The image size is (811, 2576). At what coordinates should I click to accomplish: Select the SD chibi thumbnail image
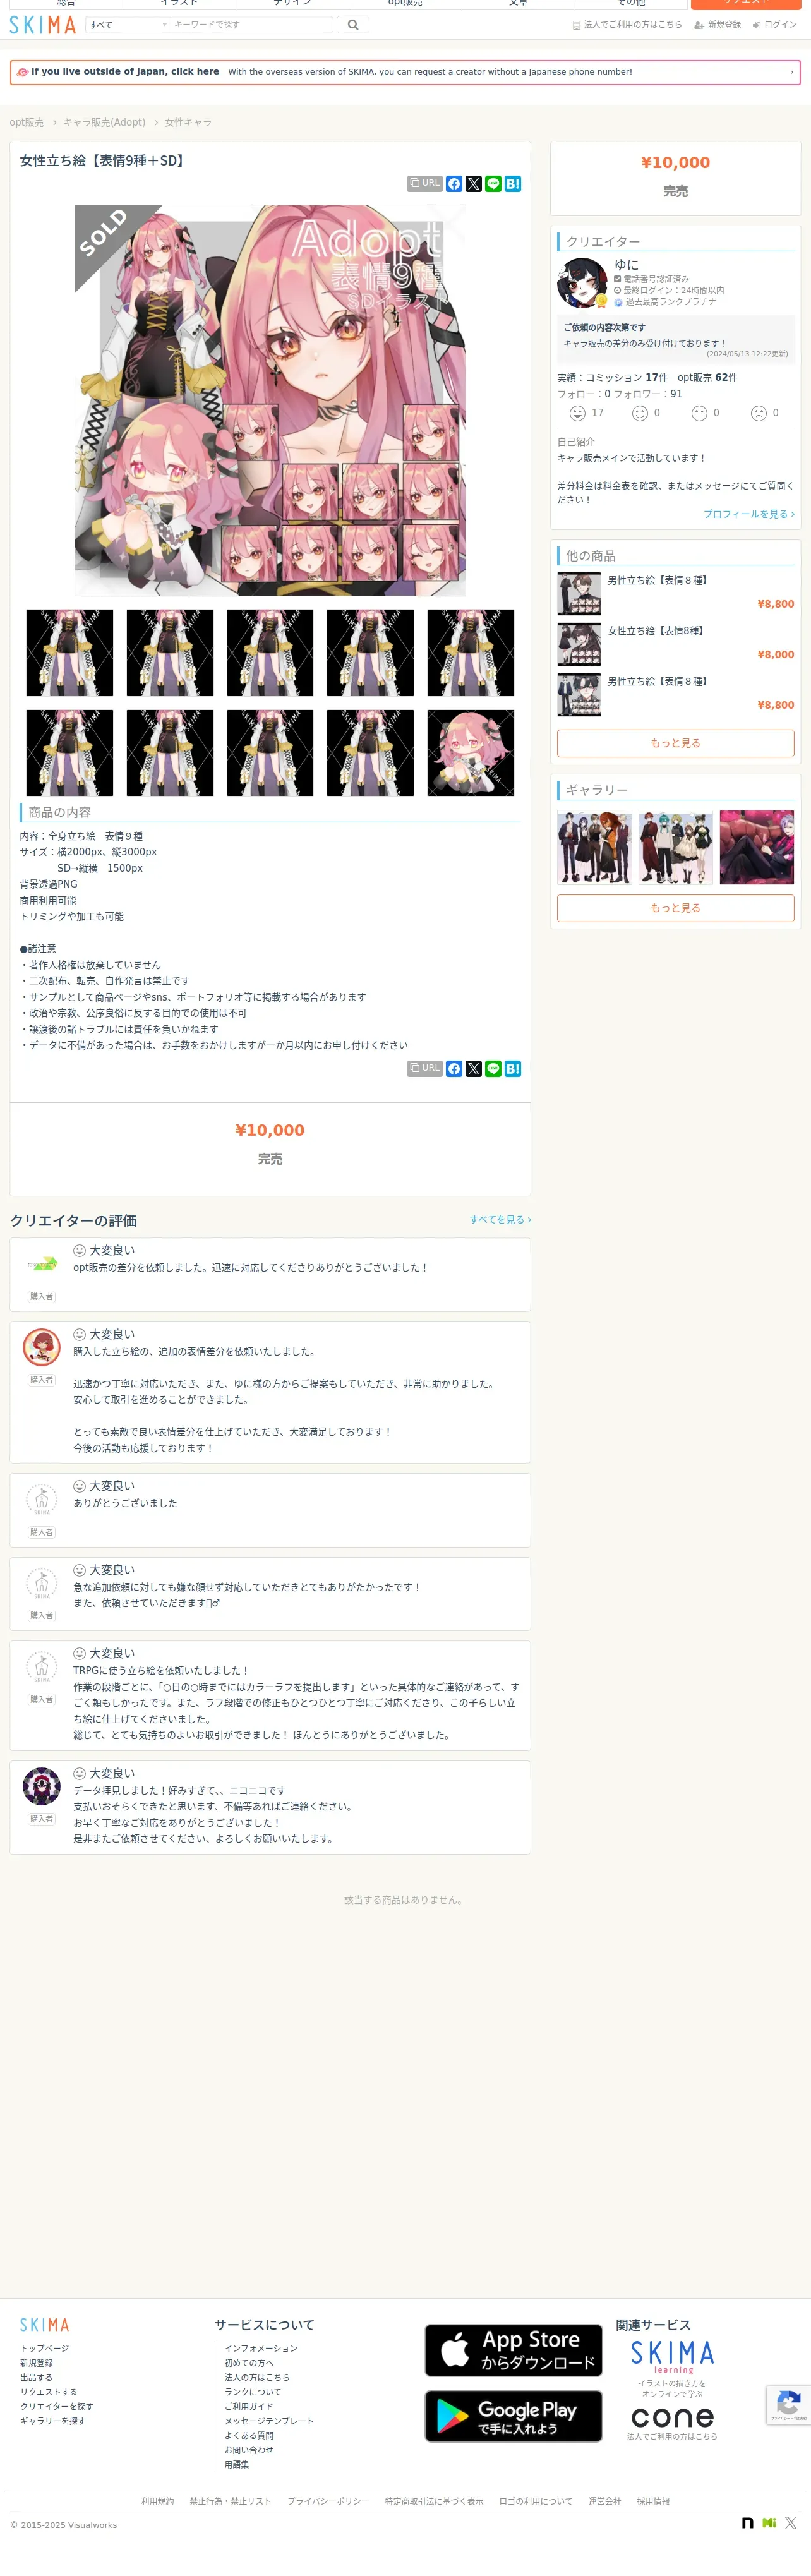[x=471, y=753]
